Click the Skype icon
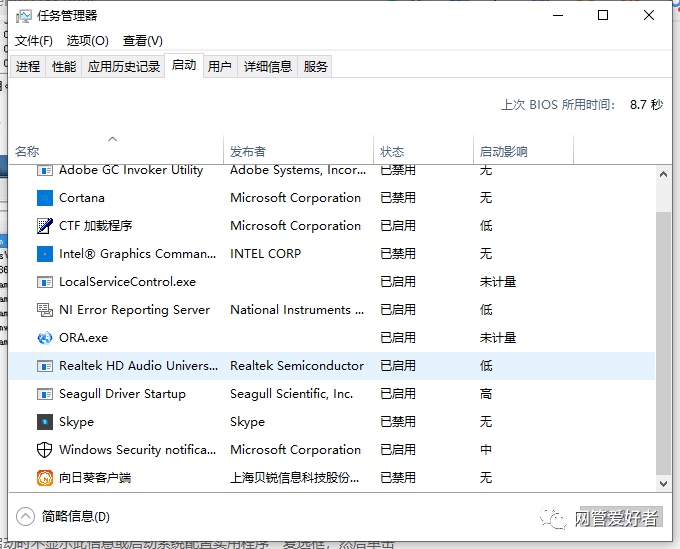 pyautogui.click(x=45, y=422)
